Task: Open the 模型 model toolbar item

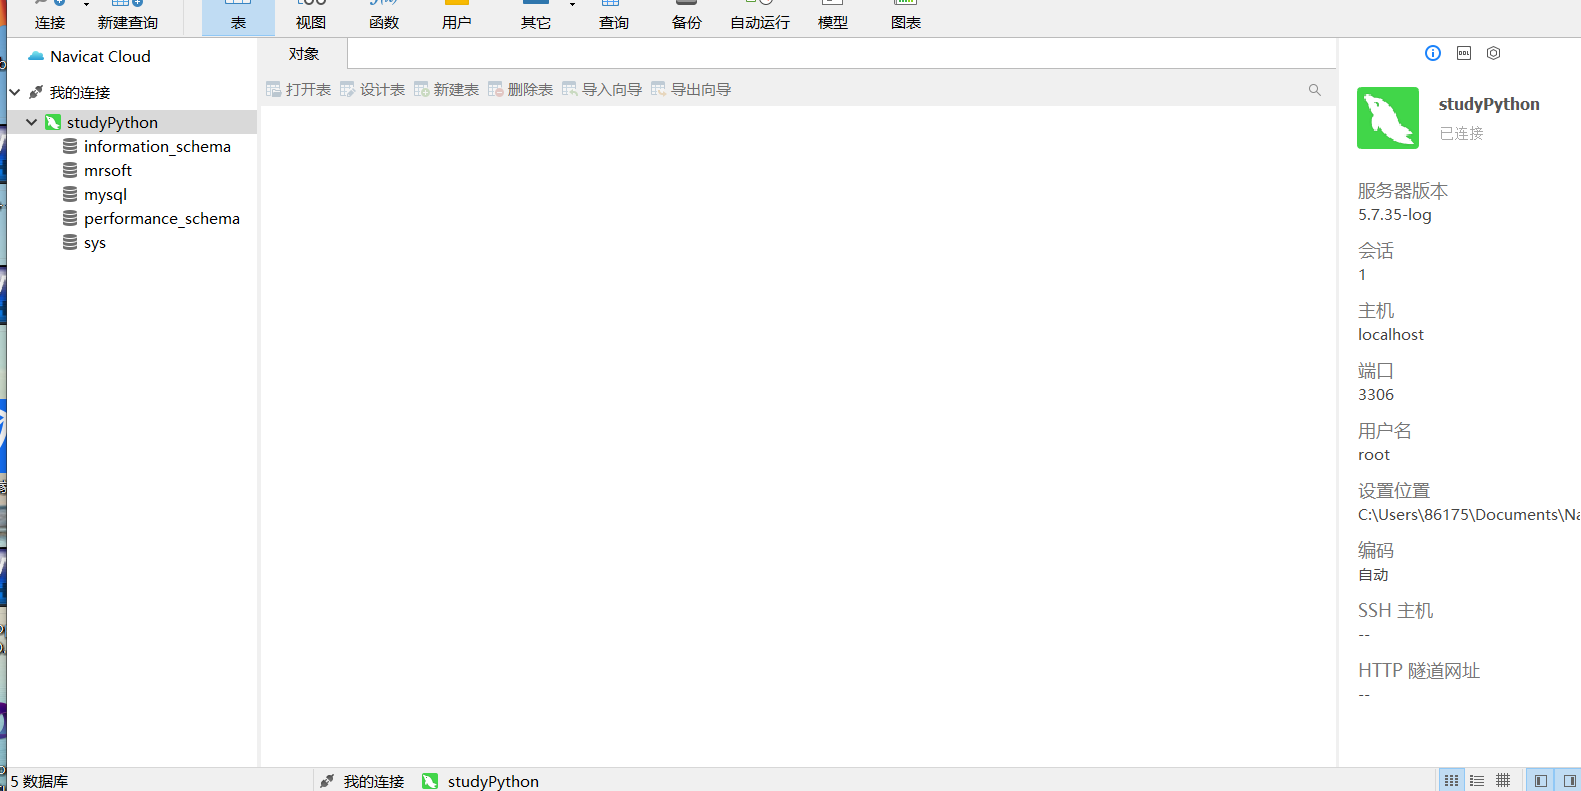Action: click(833, 16)
